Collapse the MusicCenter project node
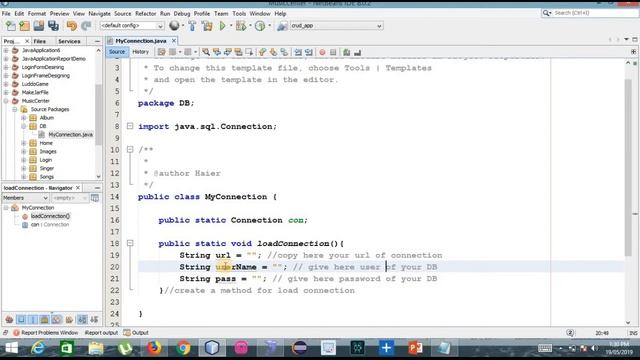 click(x=6, y=101)
